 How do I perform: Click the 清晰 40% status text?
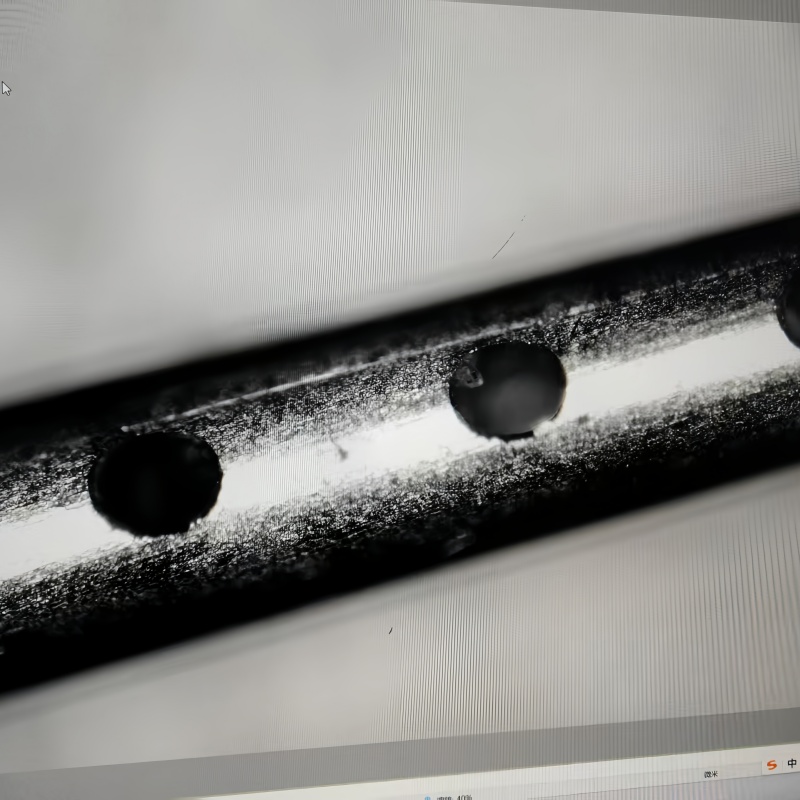pos(450,797)
